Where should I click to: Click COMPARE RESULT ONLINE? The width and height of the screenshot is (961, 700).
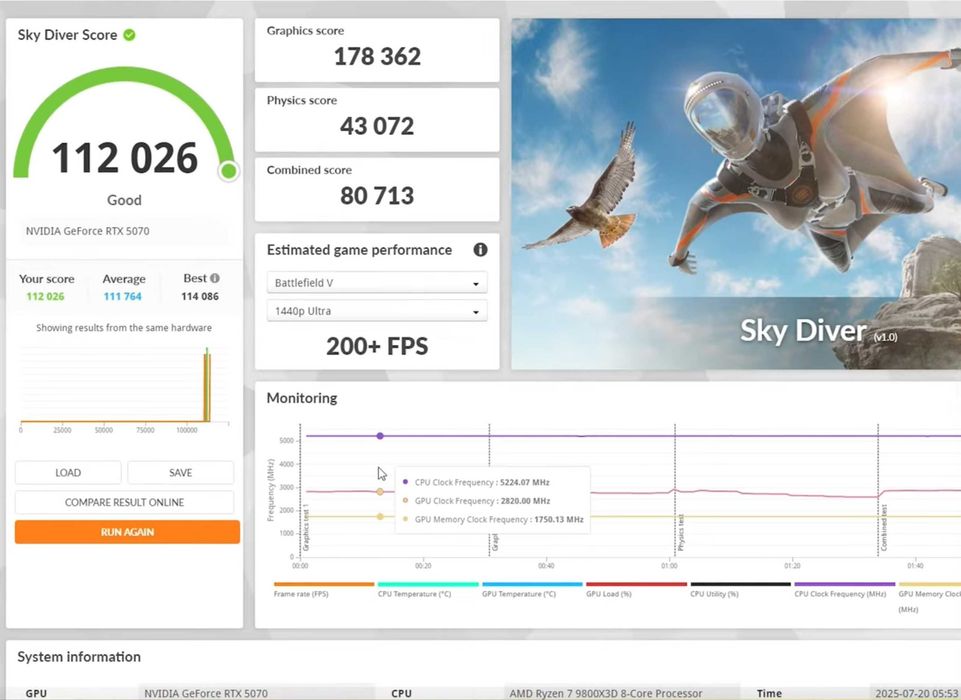tap(124, 502)
